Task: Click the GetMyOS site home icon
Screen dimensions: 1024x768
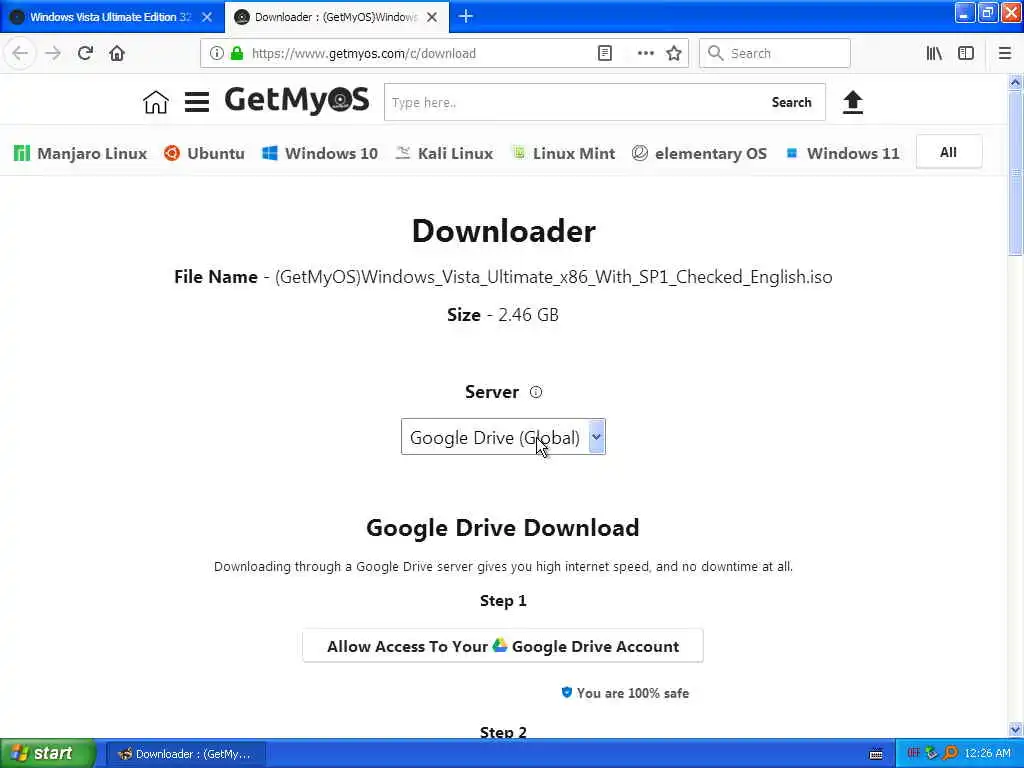Action: coord(155,102)
